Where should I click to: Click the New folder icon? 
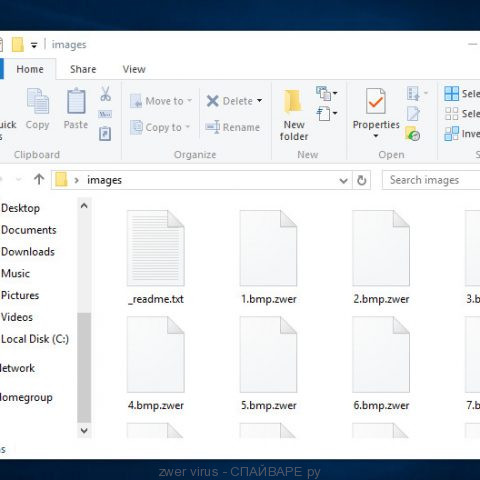[x=293, y=101]
